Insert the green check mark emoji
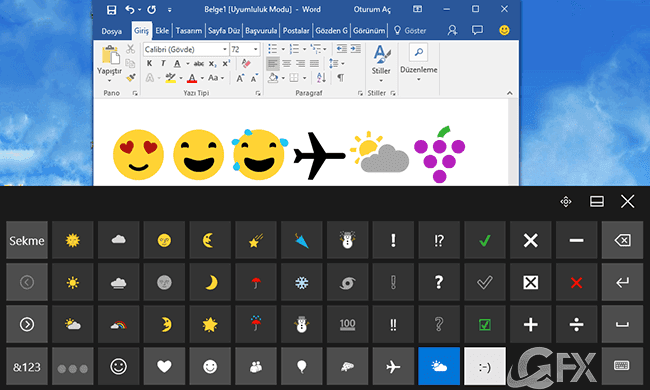 [x=485, y=240]
